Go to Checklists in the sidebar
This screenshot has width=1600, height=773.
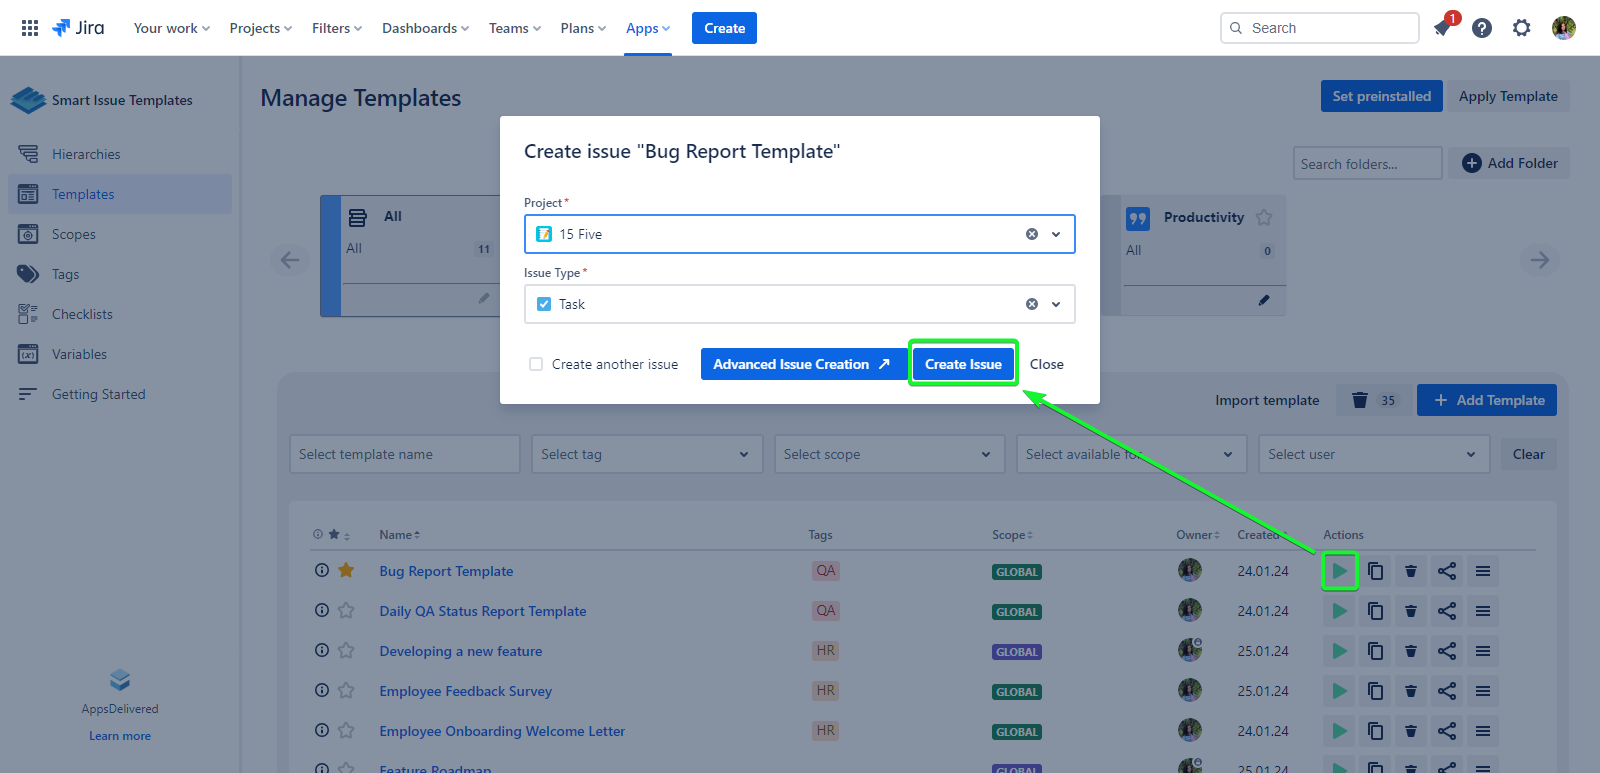coord(82,314)
